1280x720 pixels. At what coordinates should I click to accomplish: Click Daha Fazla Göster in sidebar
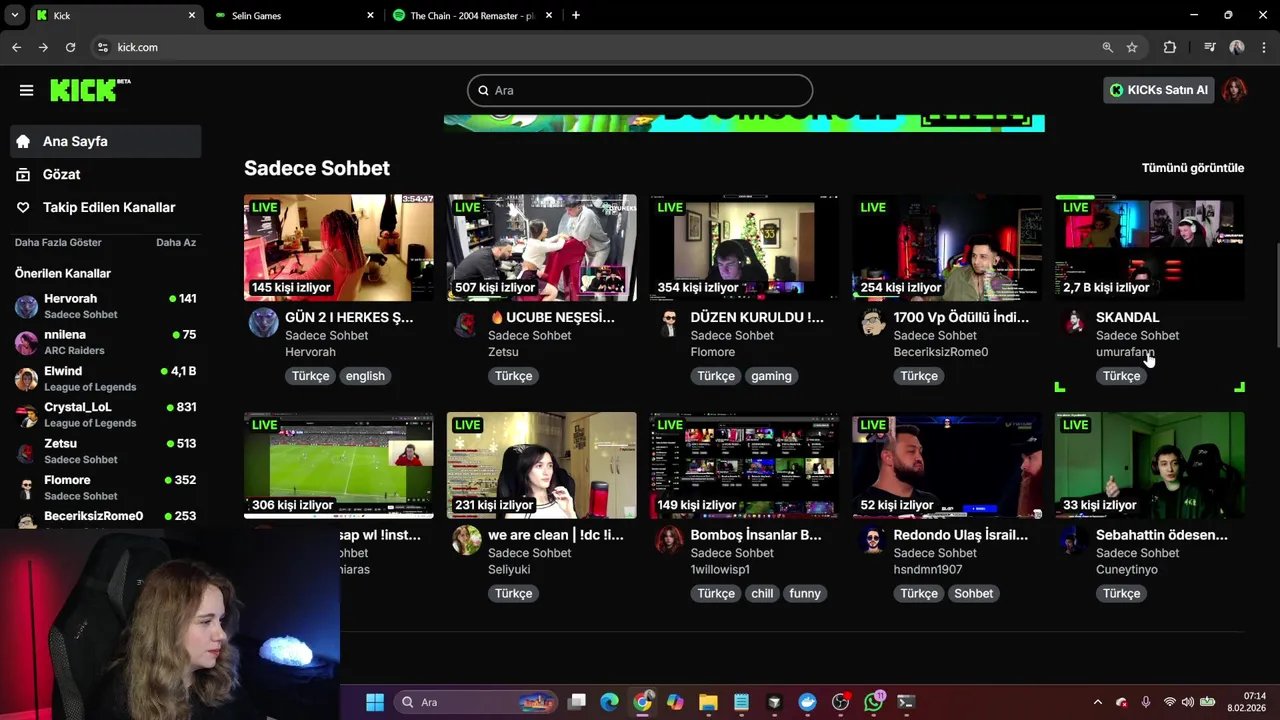tap(58, 242)
